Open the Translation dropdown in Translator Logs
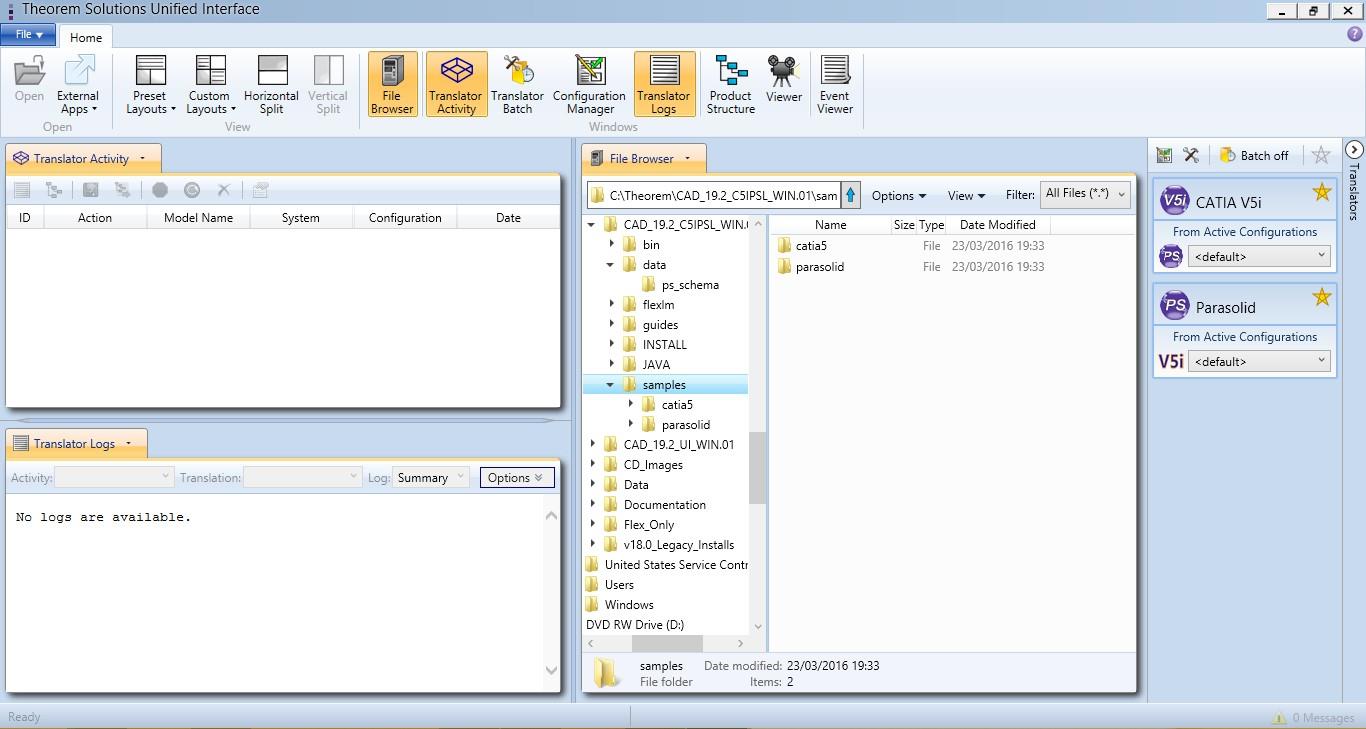 click(x=302, y=478)
